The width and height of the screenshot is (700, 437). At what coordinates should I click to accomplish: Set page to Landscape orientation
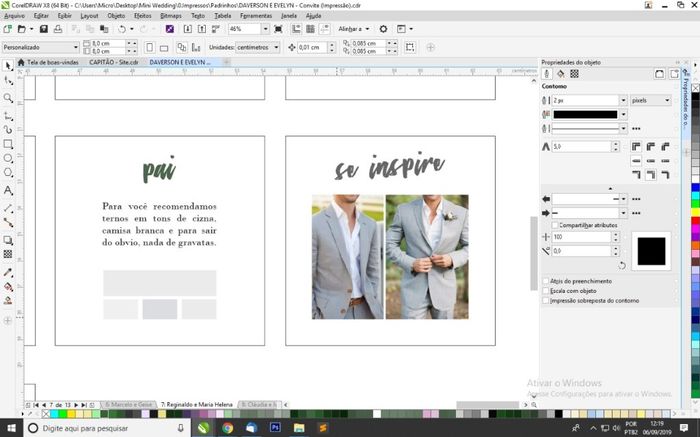164,47
